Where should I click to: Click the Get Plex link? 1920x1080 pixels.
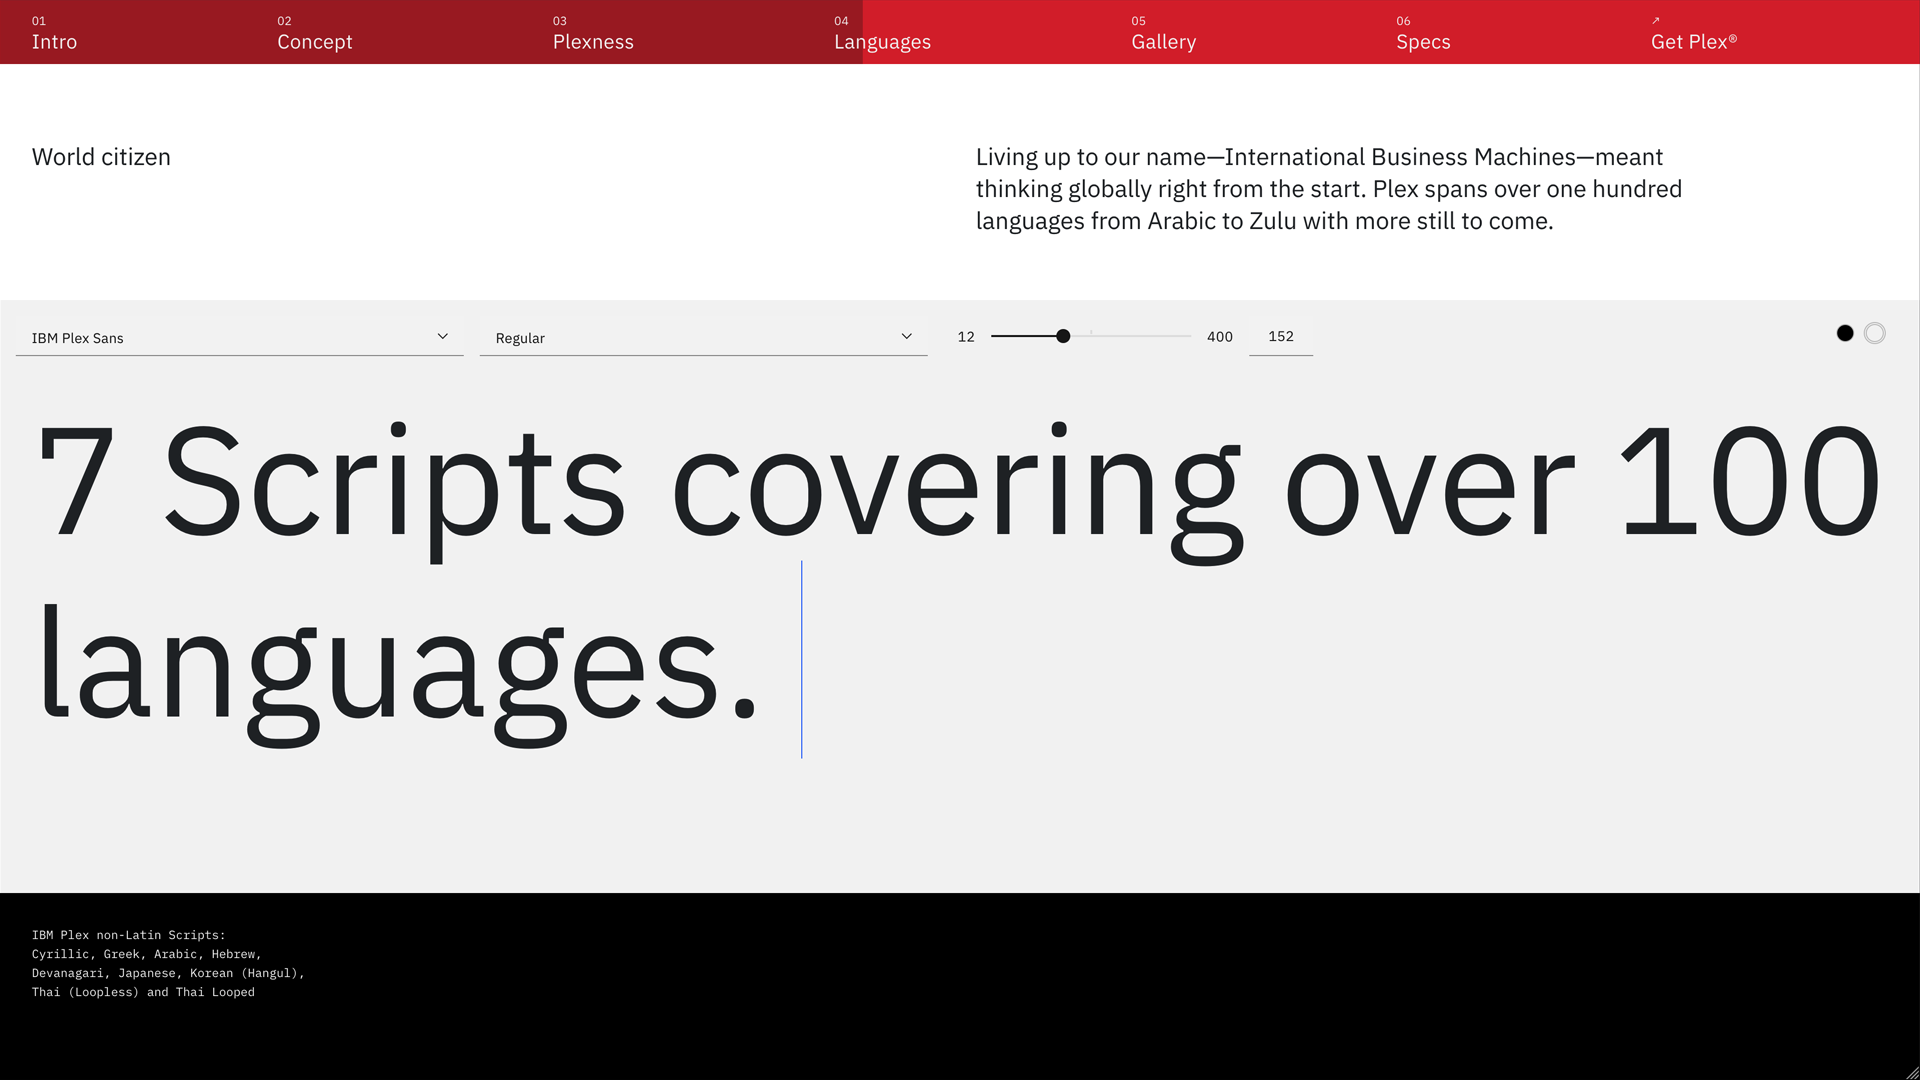1693,41
